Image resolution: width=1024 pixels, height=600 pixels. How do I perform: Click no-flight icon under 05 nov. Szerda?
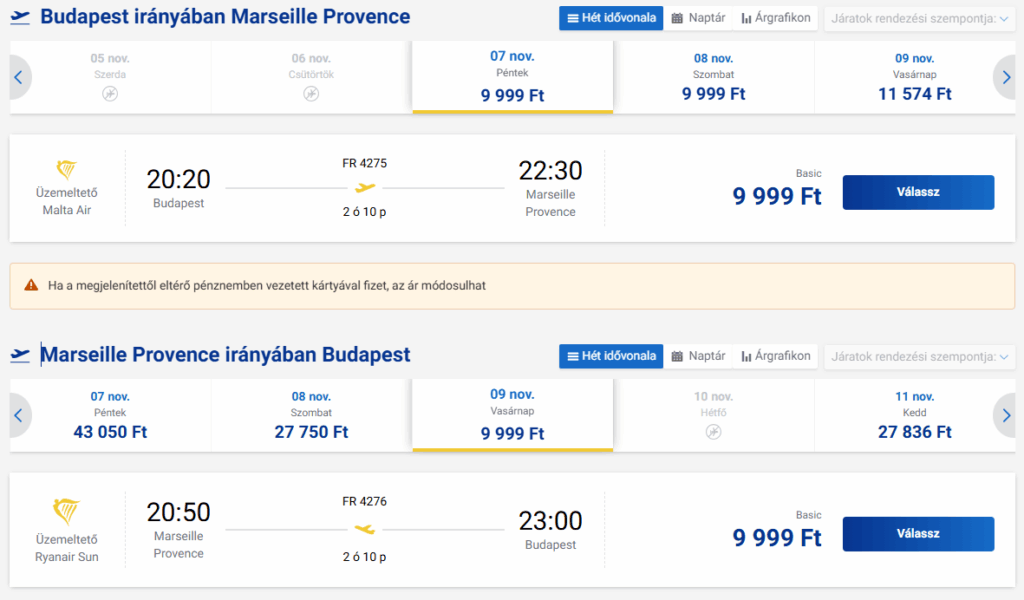pos(110,94)
